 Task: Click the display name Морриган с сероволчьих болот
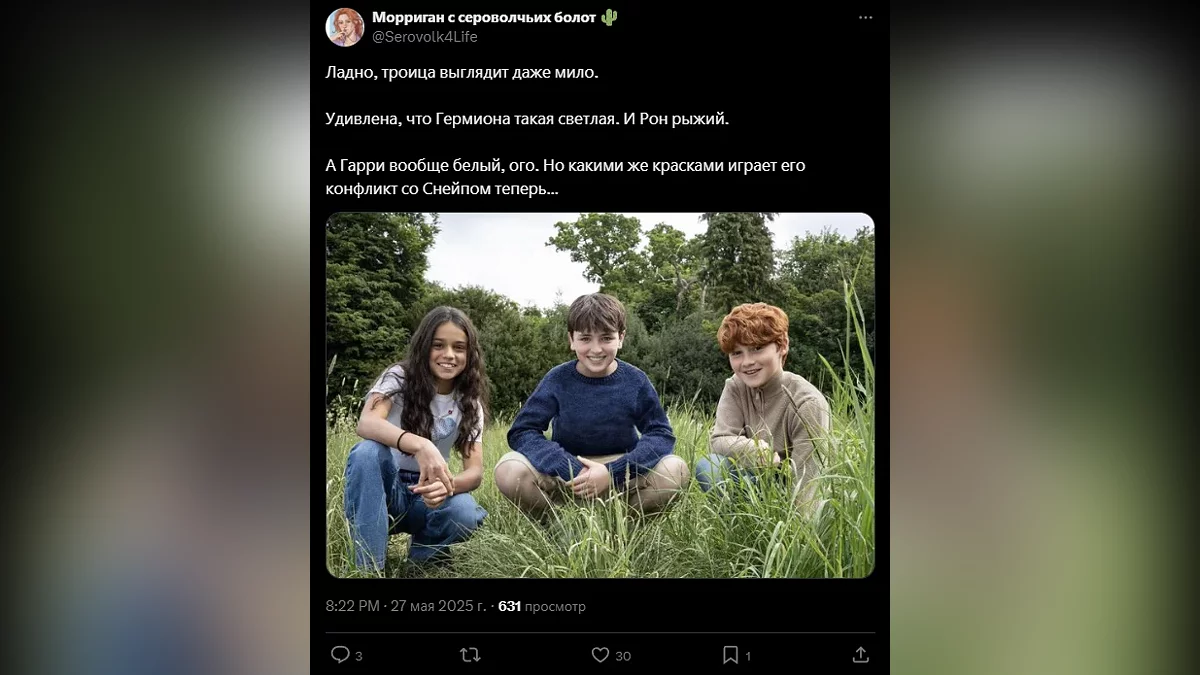pyautogui.click(x=484, y=18)
